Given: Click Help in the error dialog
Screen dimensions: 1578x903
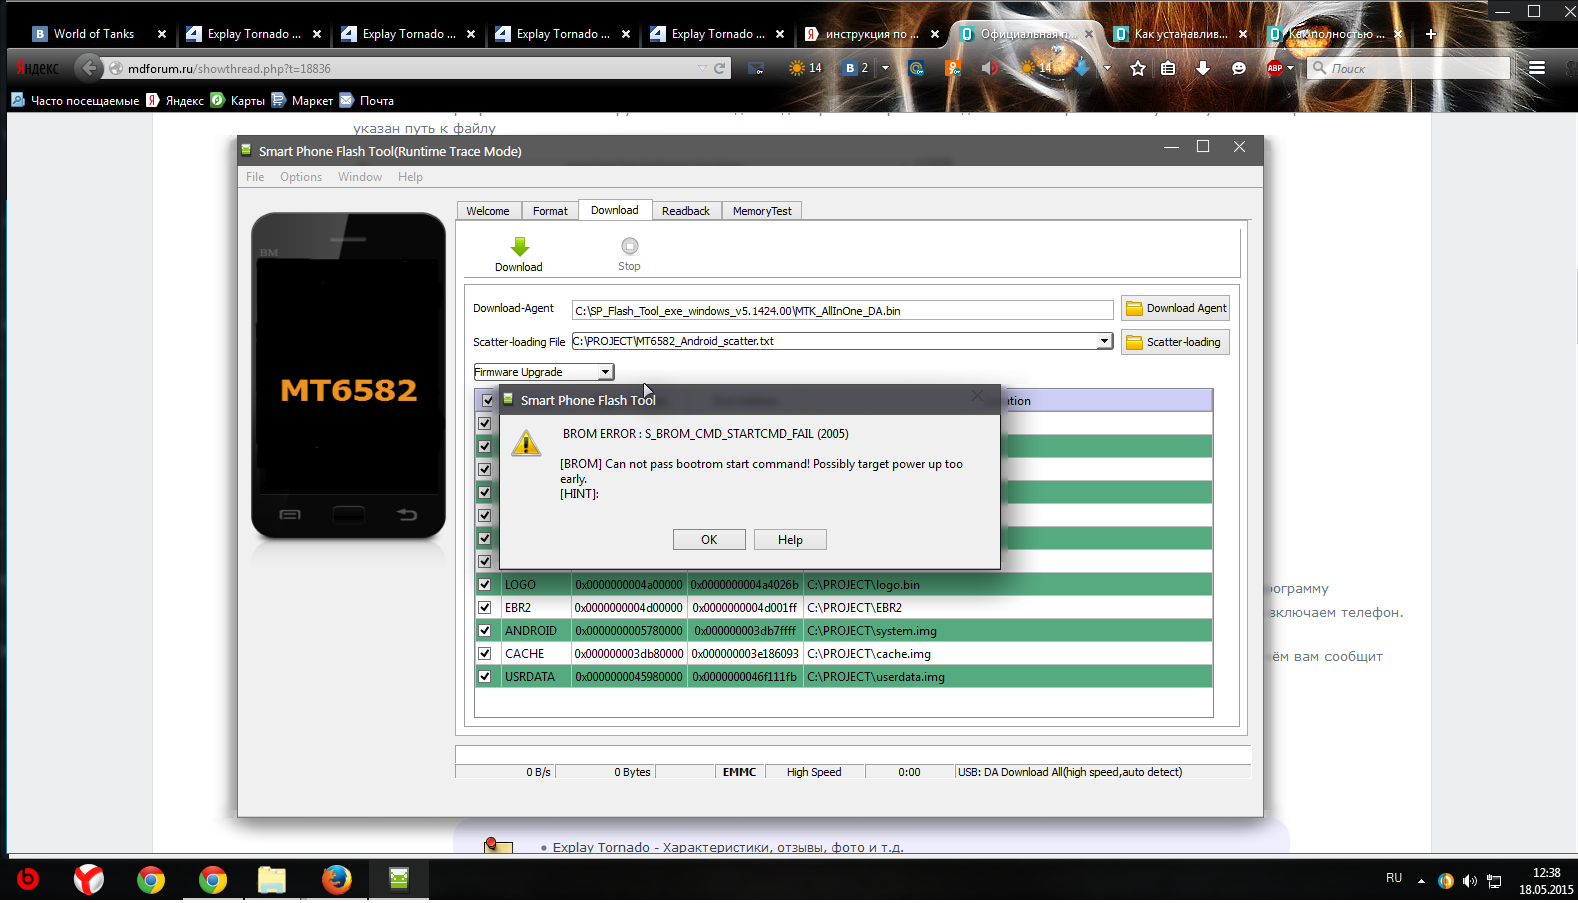Looking at the screenshot, I should [790, 540].
